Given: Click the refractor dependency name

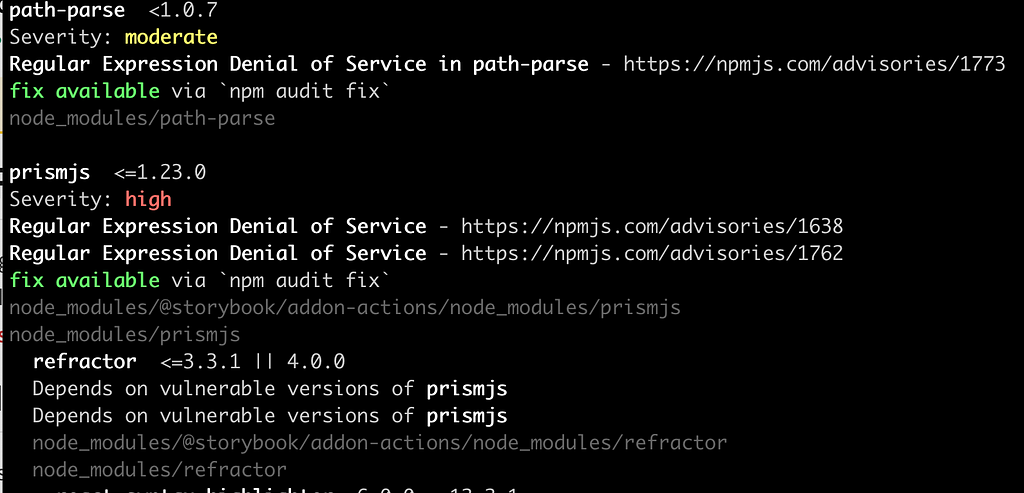Looking at the screenshot, I should (85, 361).
